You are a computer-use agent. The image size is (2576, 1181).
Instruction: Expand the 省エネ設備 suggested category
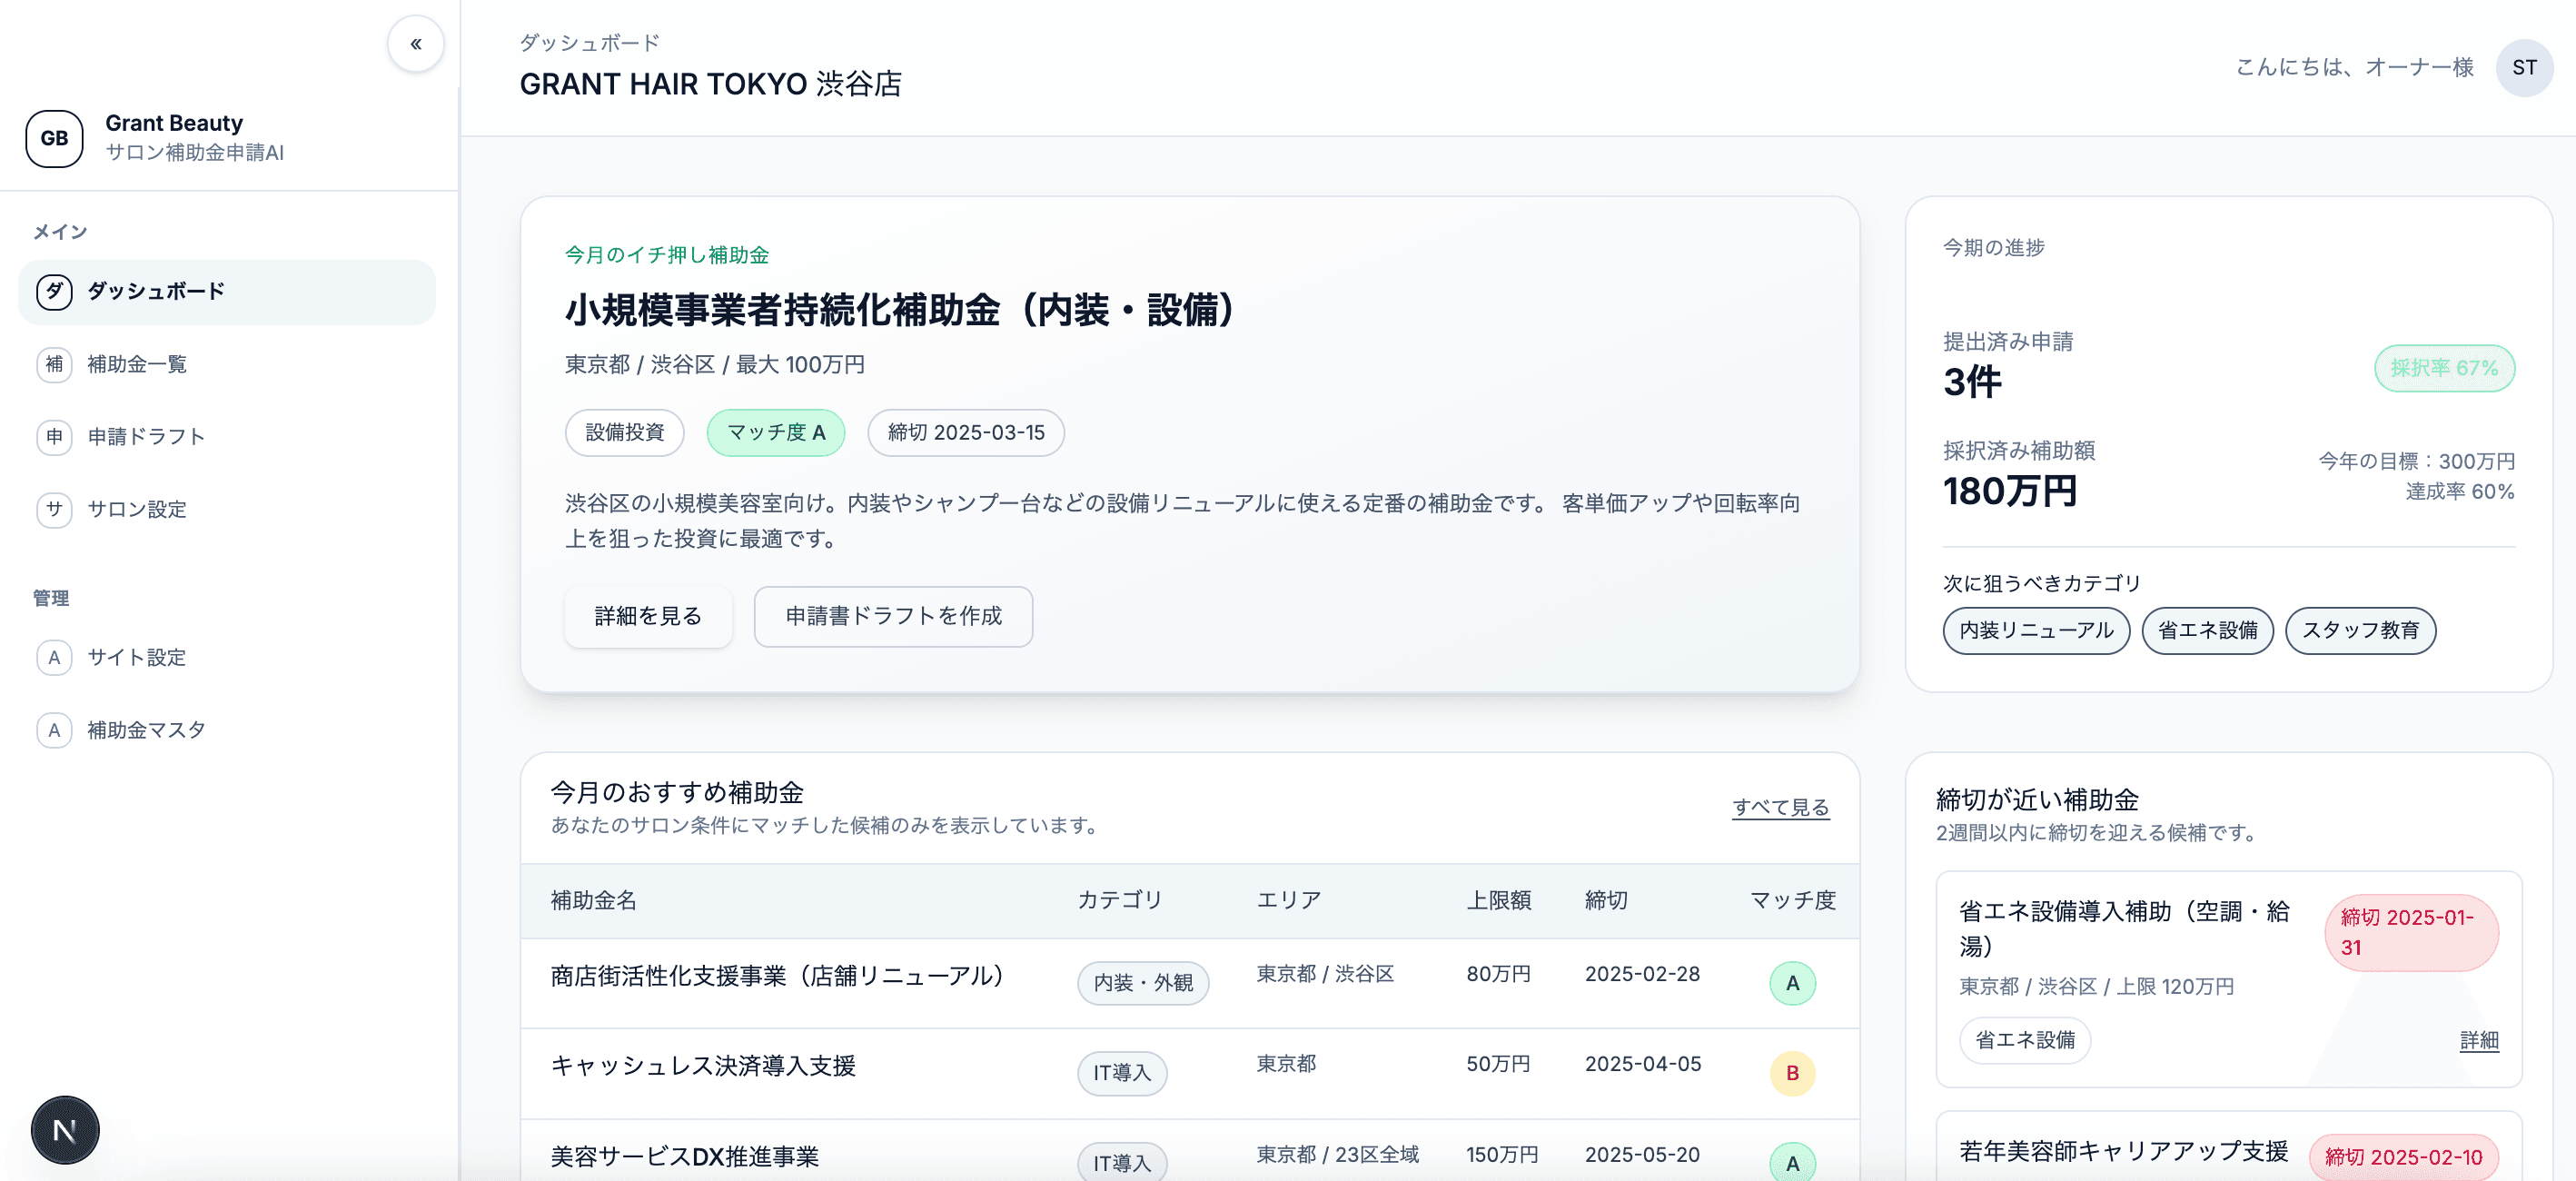(x=2207, y=630)
